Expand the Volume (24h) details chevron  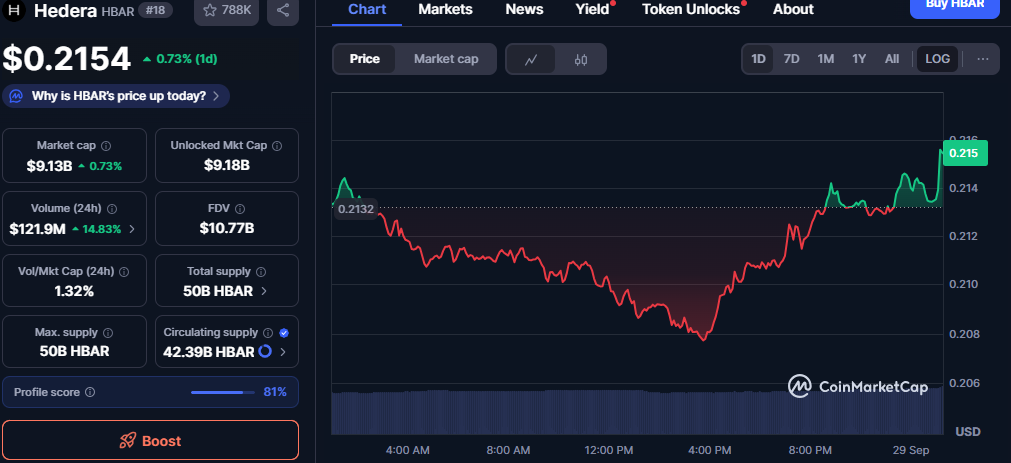(x=133, y=229)
